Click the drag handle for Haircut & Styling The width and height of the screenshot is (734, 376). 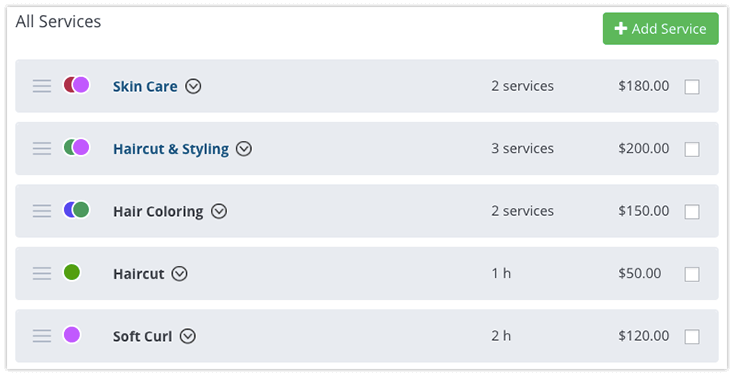point(42,148)
